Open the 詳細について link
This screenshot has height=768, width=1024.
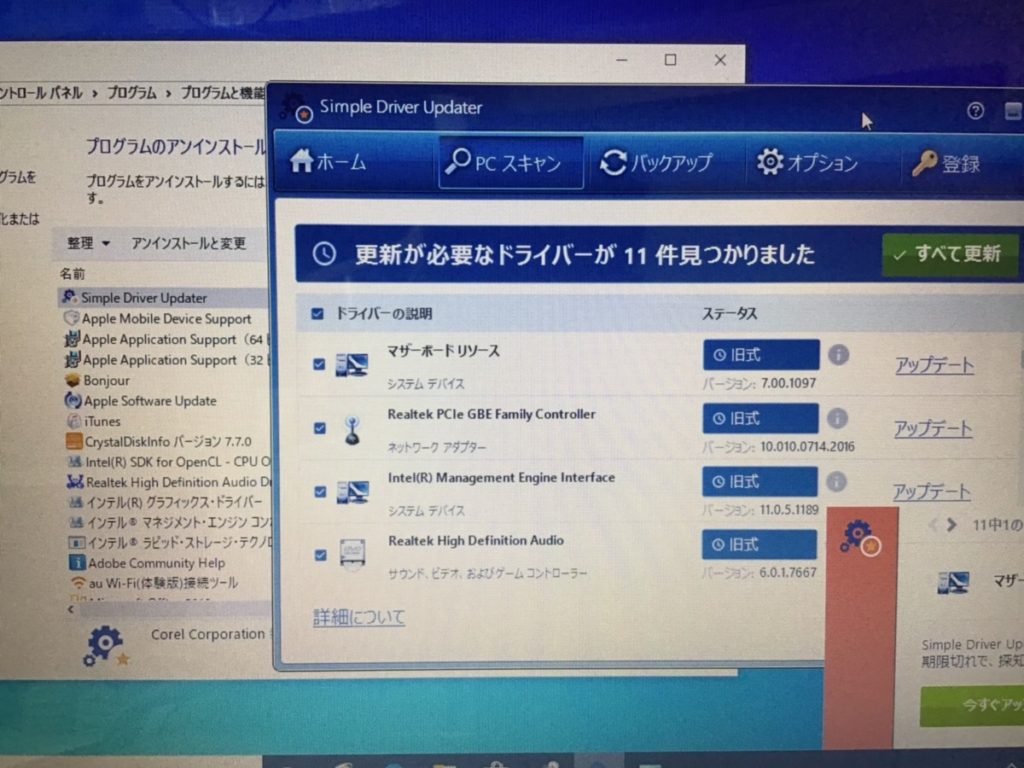(359, 617)
